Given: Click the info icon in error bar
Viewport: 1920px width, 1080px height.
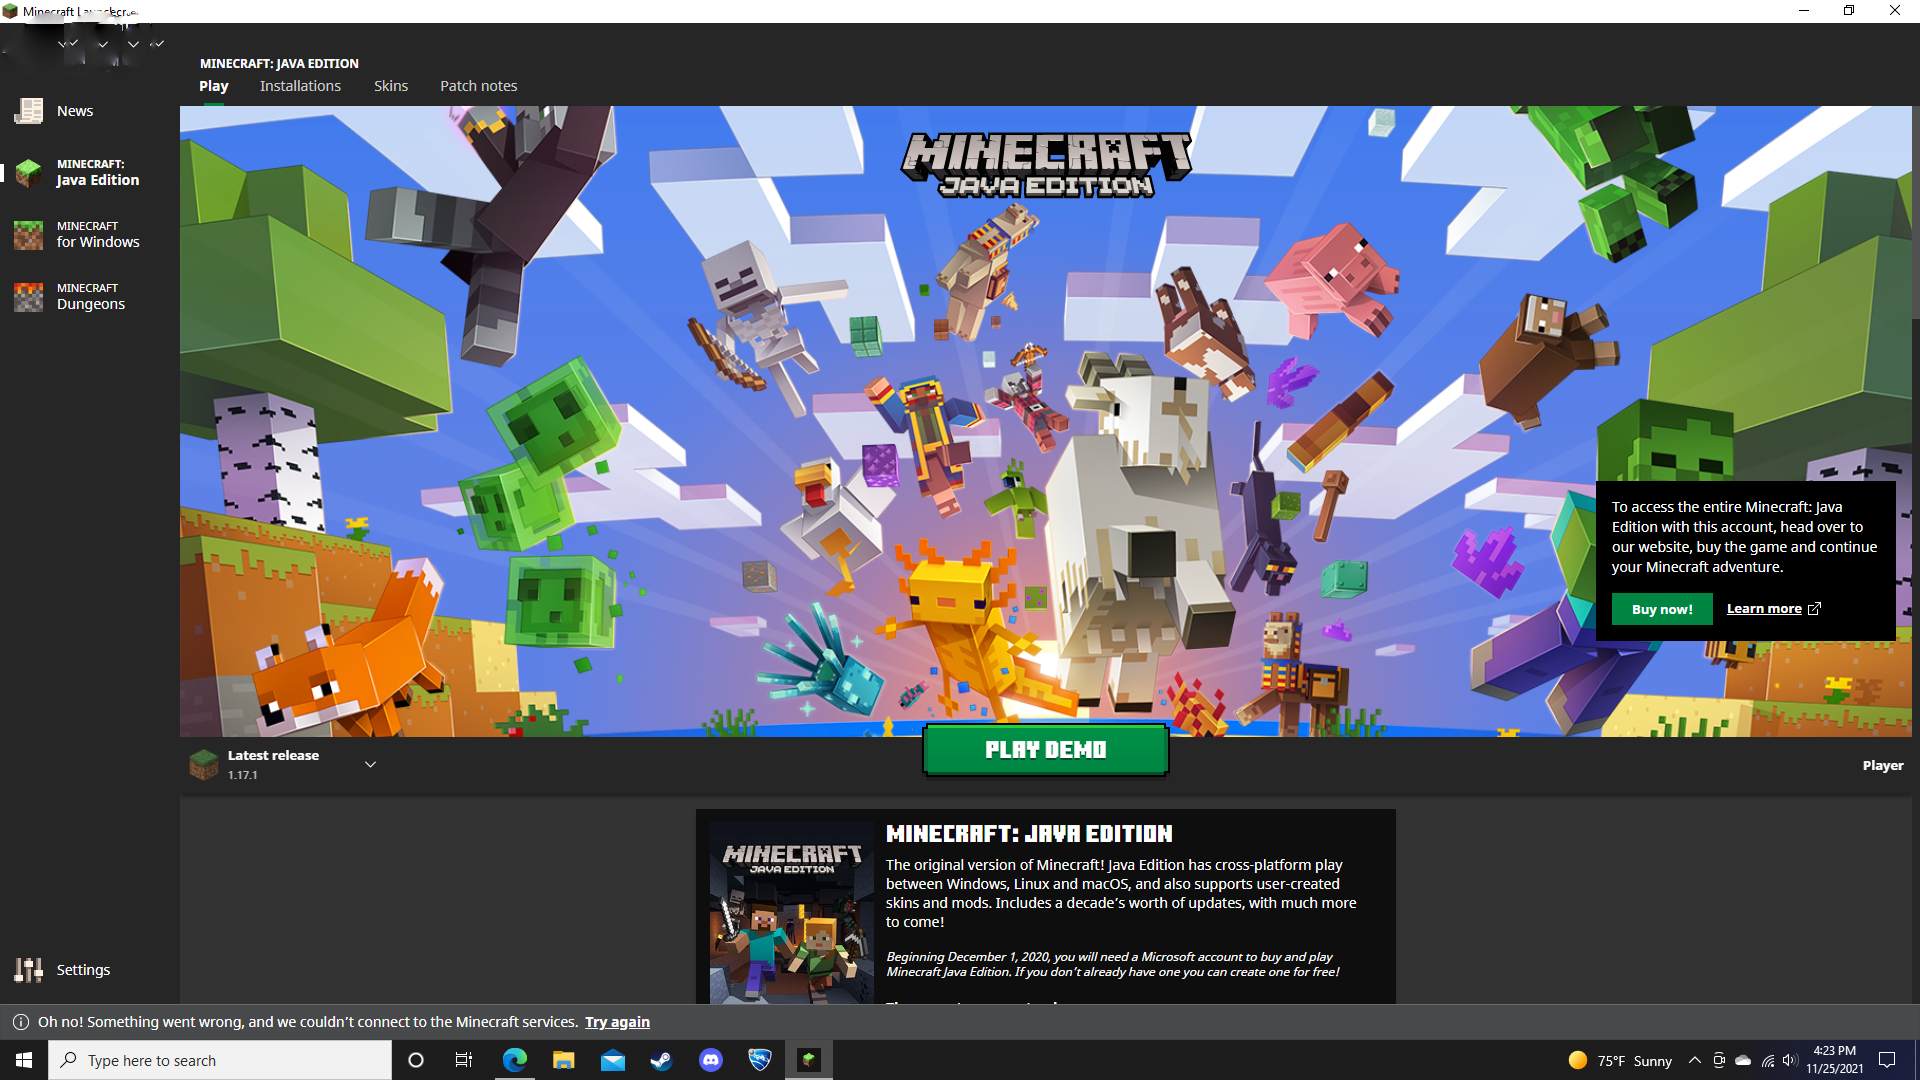Looking at the screenshot, I should coord(20,1022).
